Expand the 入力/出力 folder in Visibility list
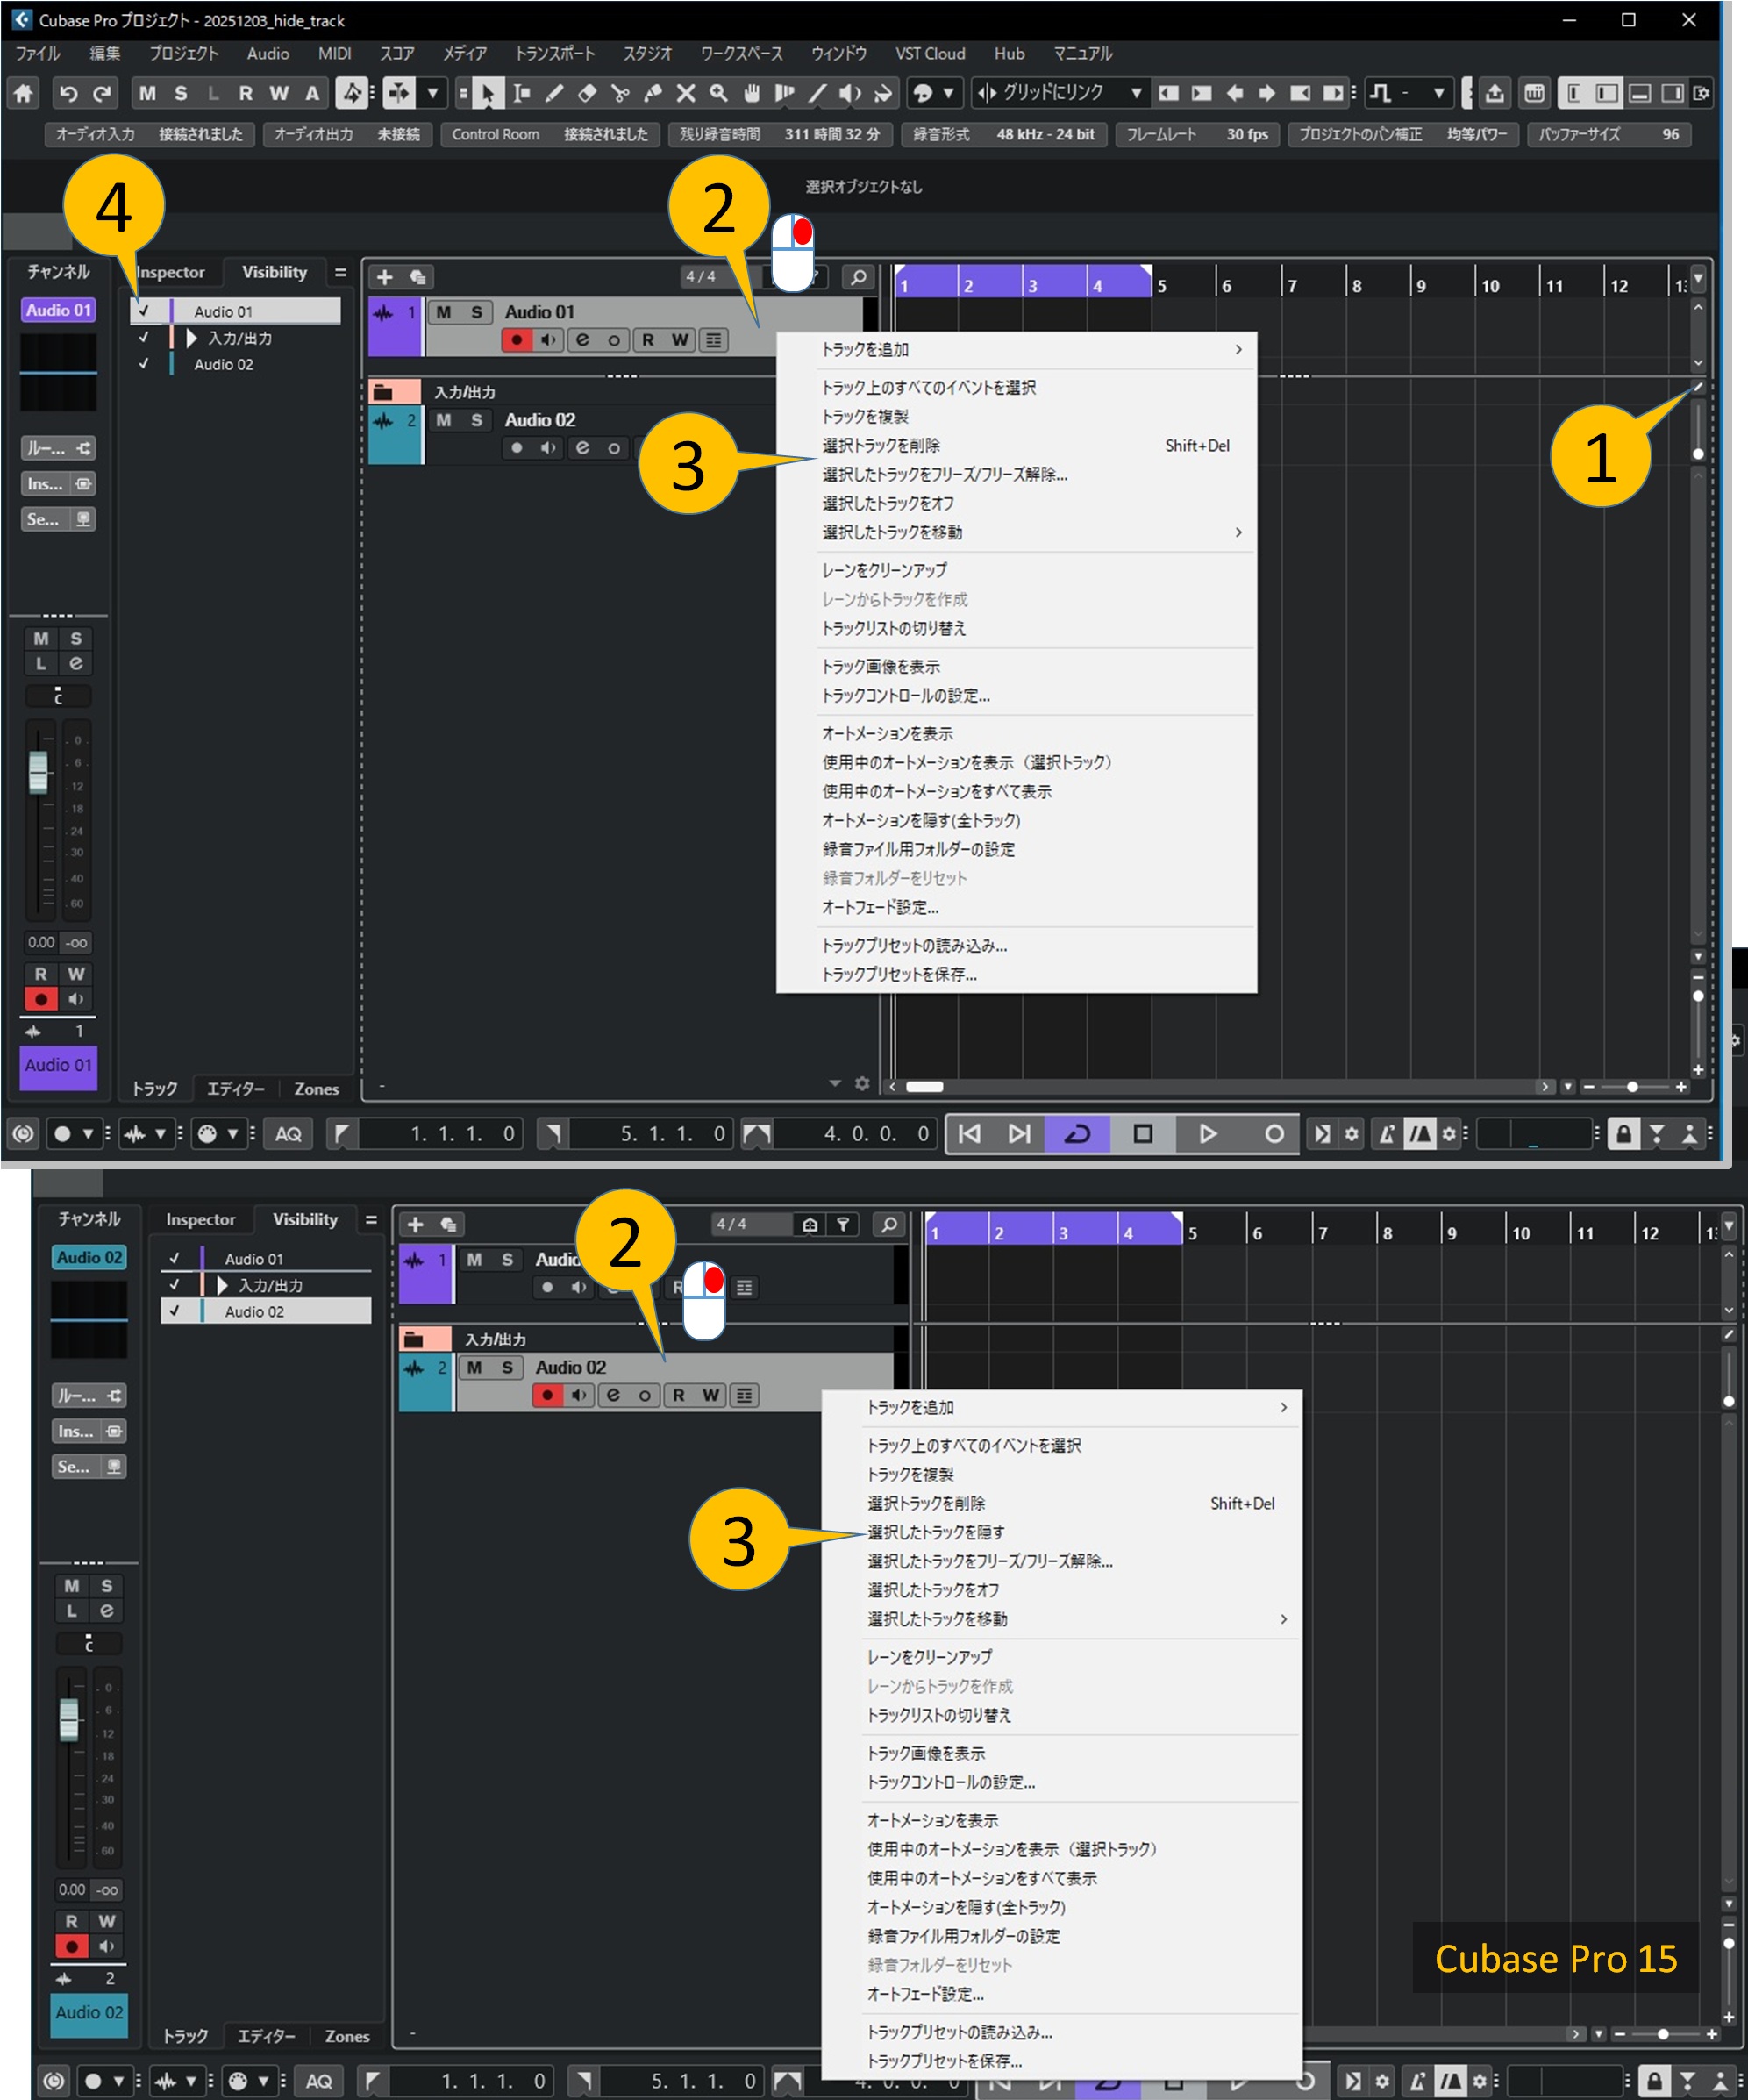The image size is (1748, 2100). click(191, 338)
